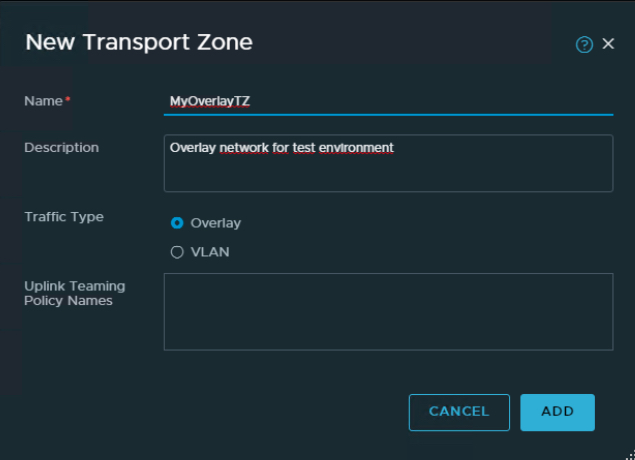The width and height of the screenshot is (635, 460).
Task: Click the "New Transport Zone" dialog title
Action: (139, 42)
